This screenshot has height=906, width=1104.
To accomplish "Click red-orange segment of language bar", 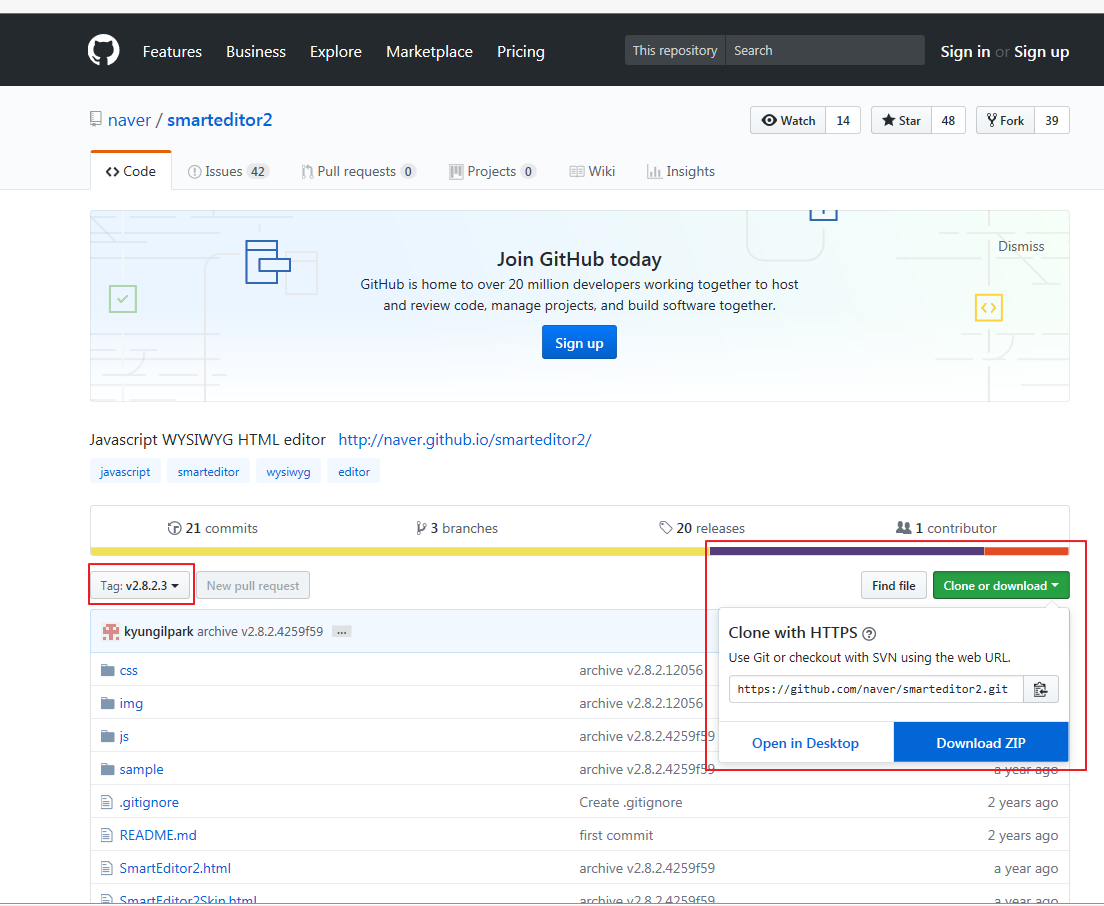I will [x=1027, y=551].
